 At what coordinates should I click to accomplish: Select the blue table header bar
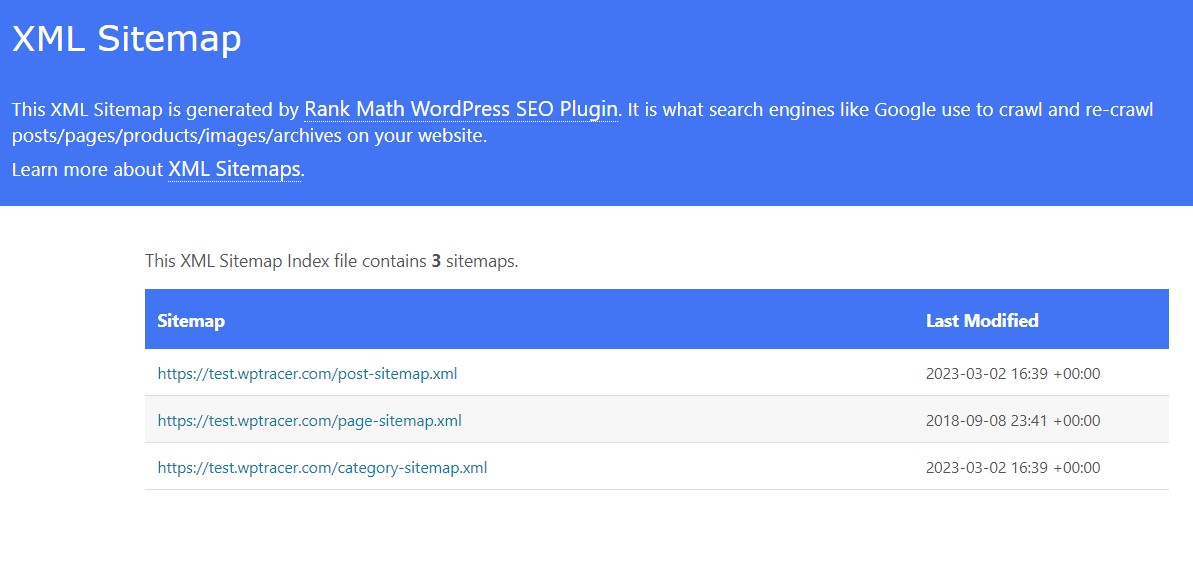tap(656, 318)
